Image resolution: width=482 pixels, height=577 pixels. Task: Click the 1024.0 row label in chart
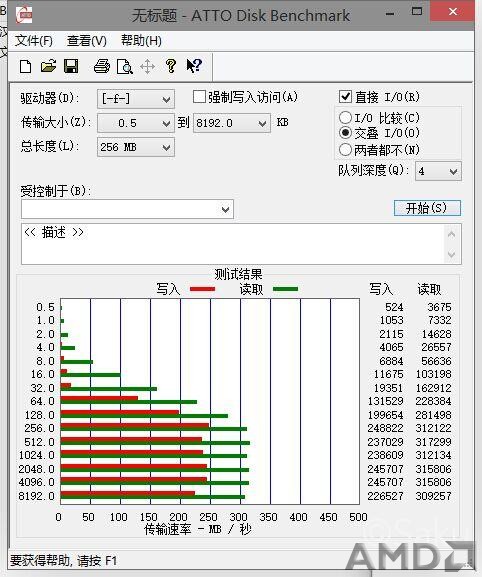click(37, 455)
